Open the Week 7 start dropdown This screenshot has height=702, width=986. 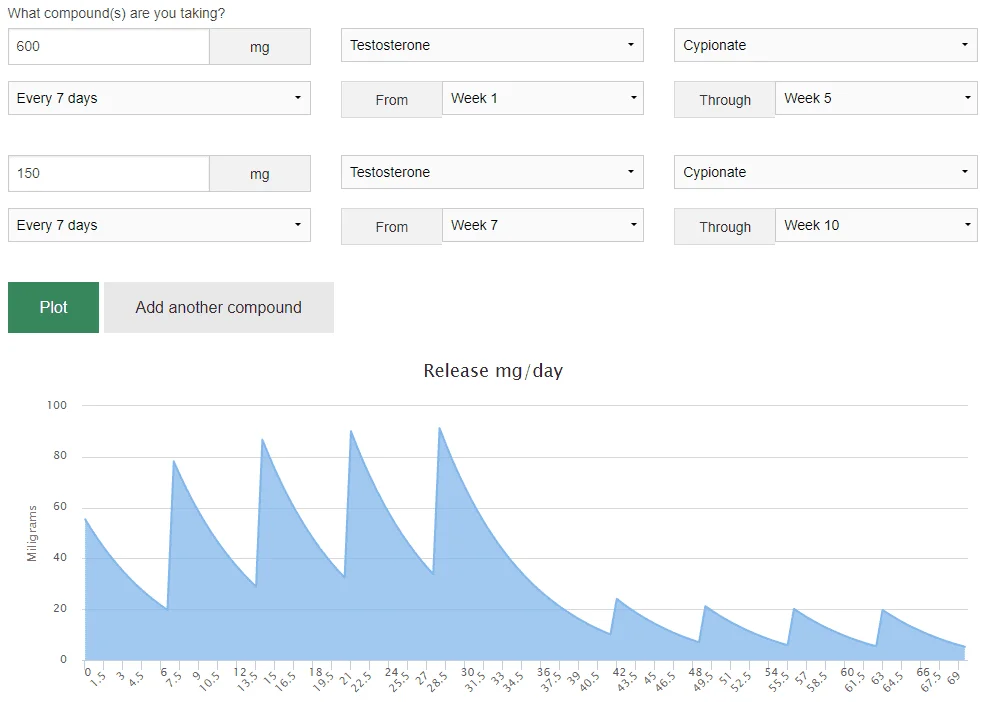pyautogui.click(x=542, y=225)
